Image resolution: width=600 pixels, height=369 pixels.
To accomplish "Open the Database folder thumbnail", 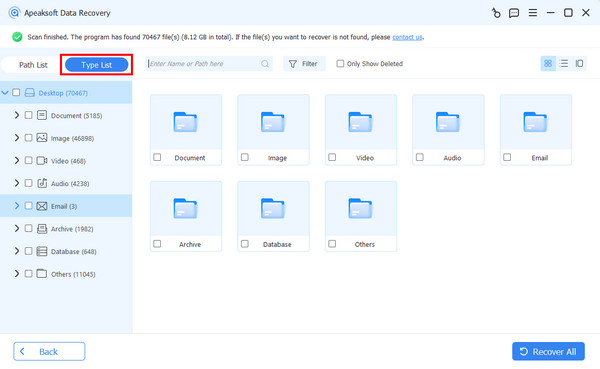I will tap(273, 209).
